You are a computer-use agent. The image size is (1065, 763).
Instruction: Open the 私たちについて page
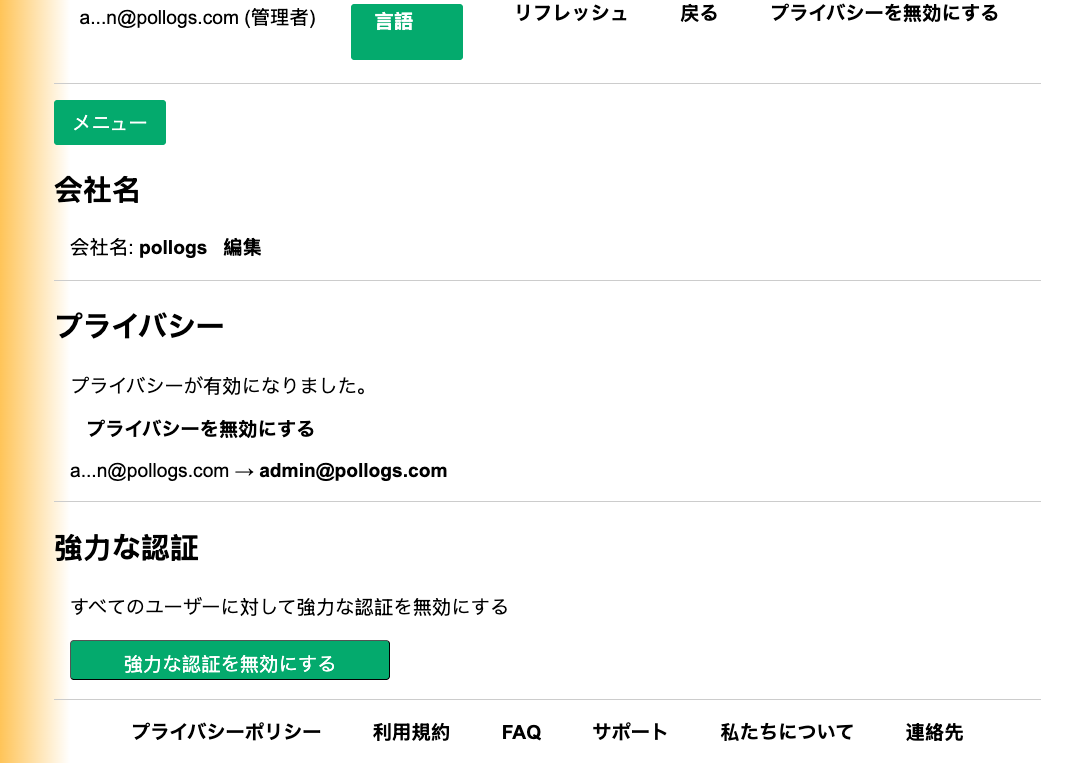click(x=786, y=732)
